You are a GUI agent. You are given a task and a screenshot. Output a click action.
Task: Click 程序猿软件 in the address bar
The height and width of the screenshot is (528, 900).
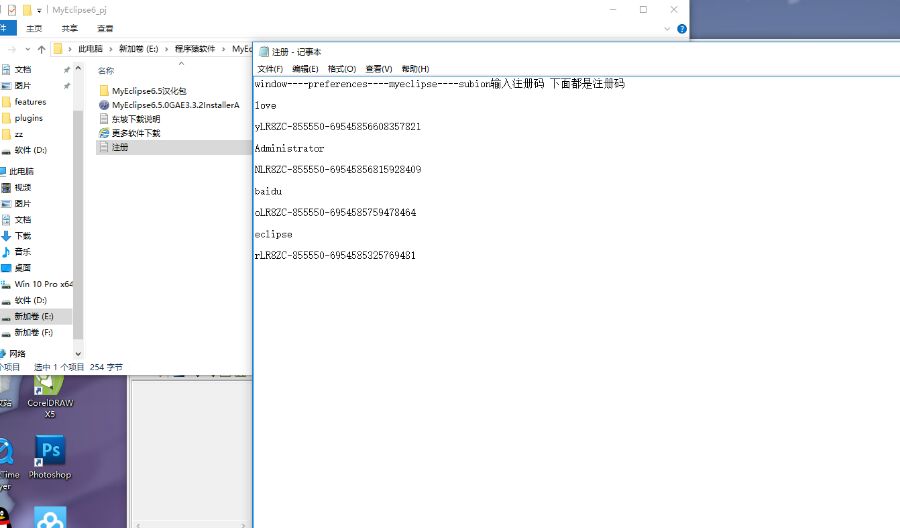point(195,49)
